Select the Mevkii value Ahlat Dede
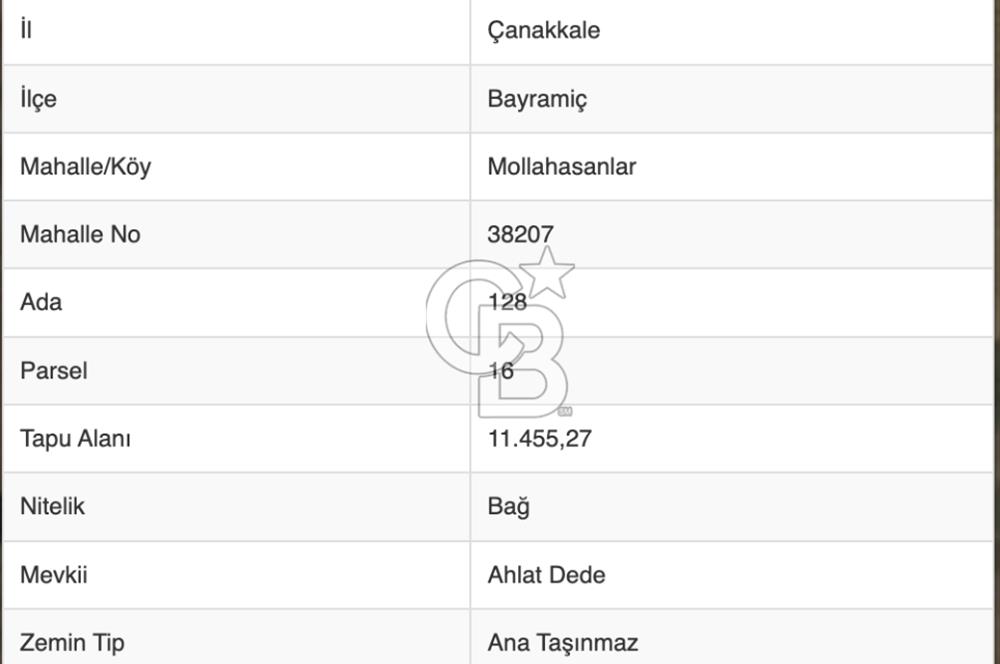This screenshot has height=664, width=1000. click(546, 575)
